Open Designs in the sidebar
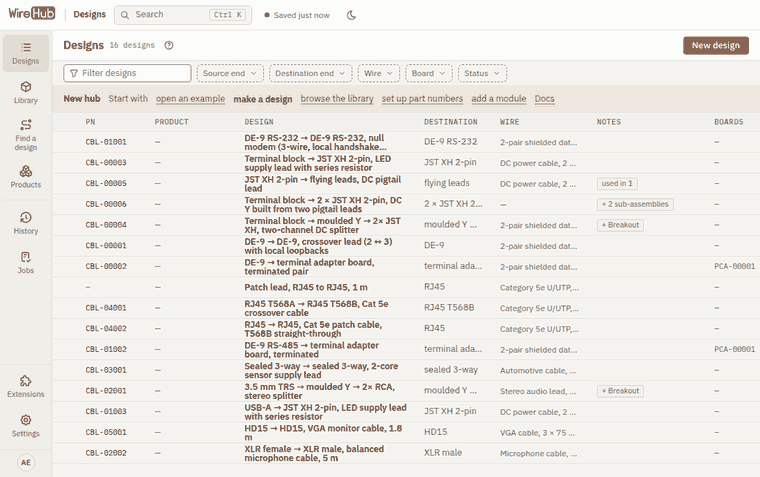760x477 pixels. [x=26, y=53]
